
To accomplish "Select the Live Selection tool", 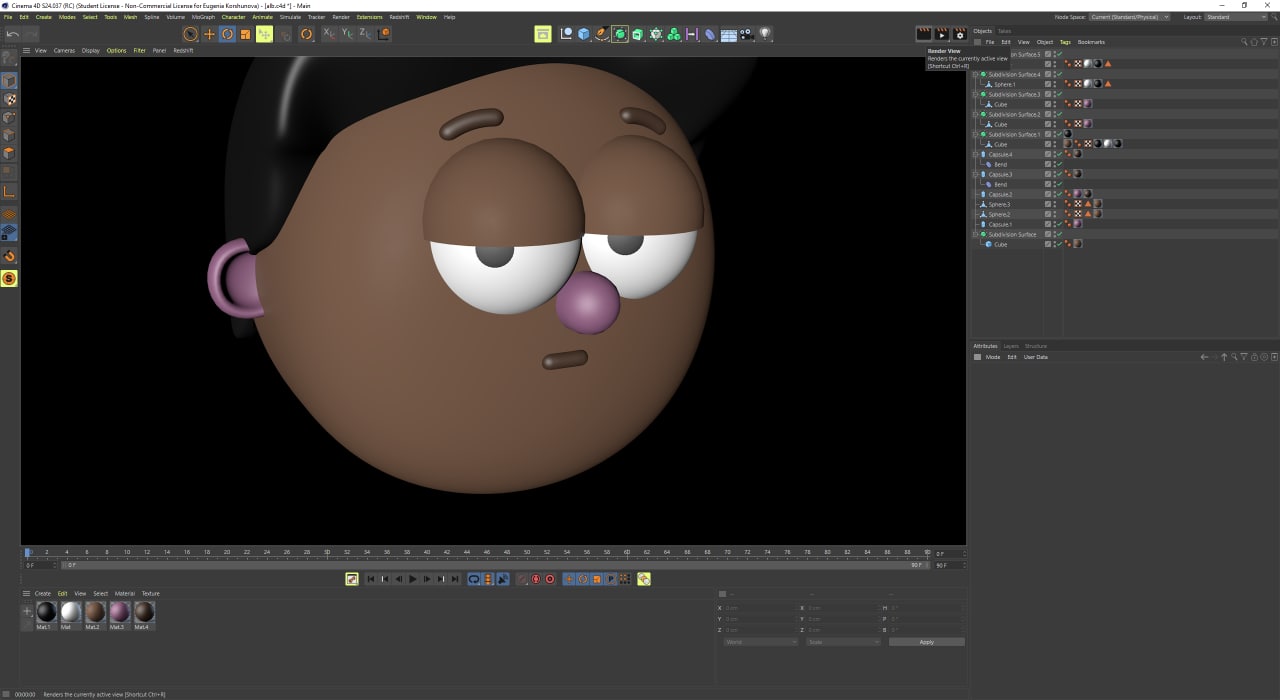I will 190,34.
